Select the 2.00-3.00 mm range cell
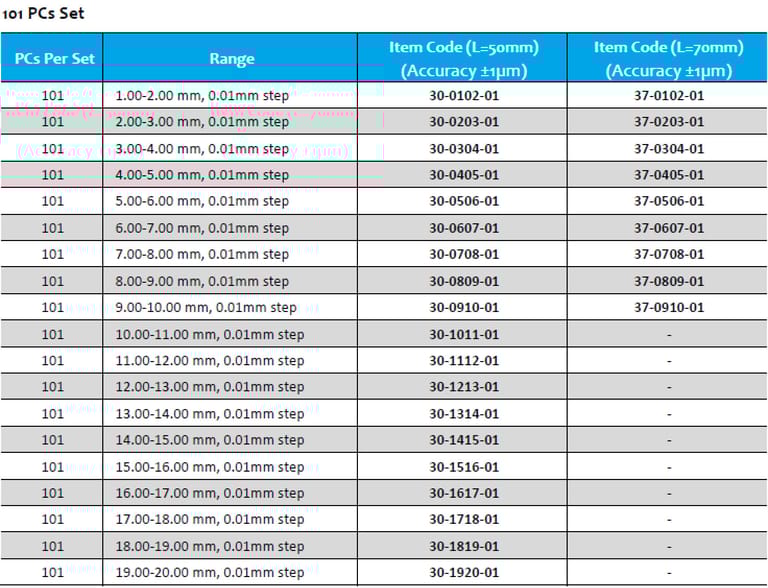Viewport: 768px width, 588px height. 202,122
